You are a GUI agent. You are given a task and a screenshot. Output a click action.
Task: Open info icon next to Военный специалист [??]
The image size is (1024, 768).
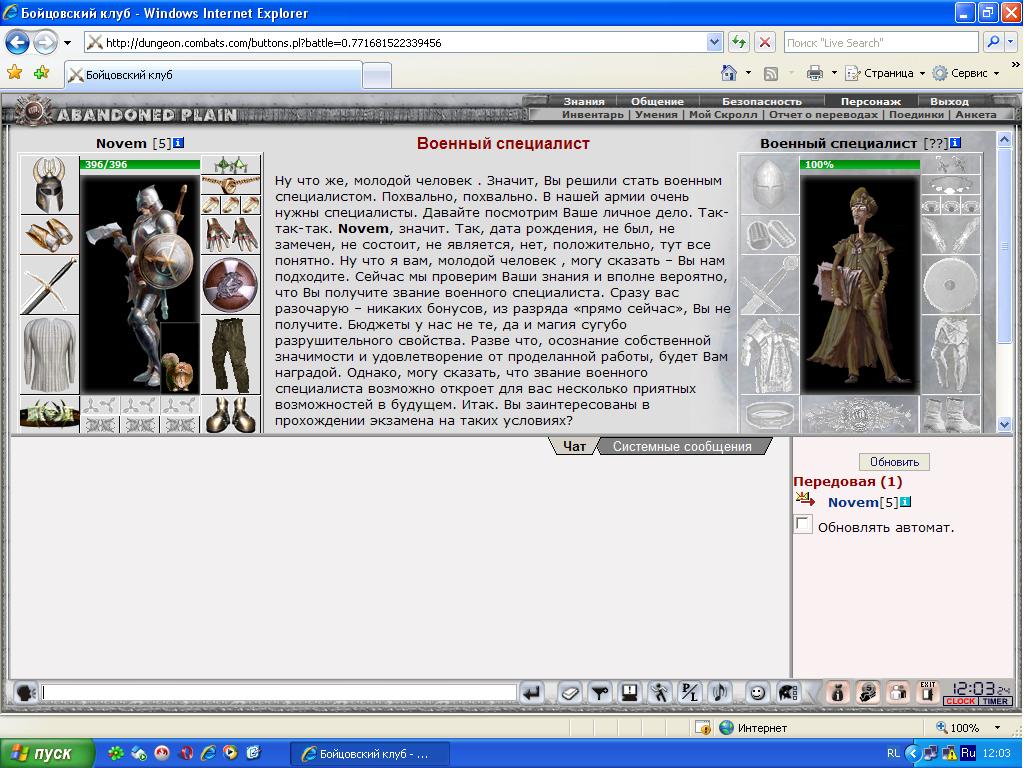955,143
